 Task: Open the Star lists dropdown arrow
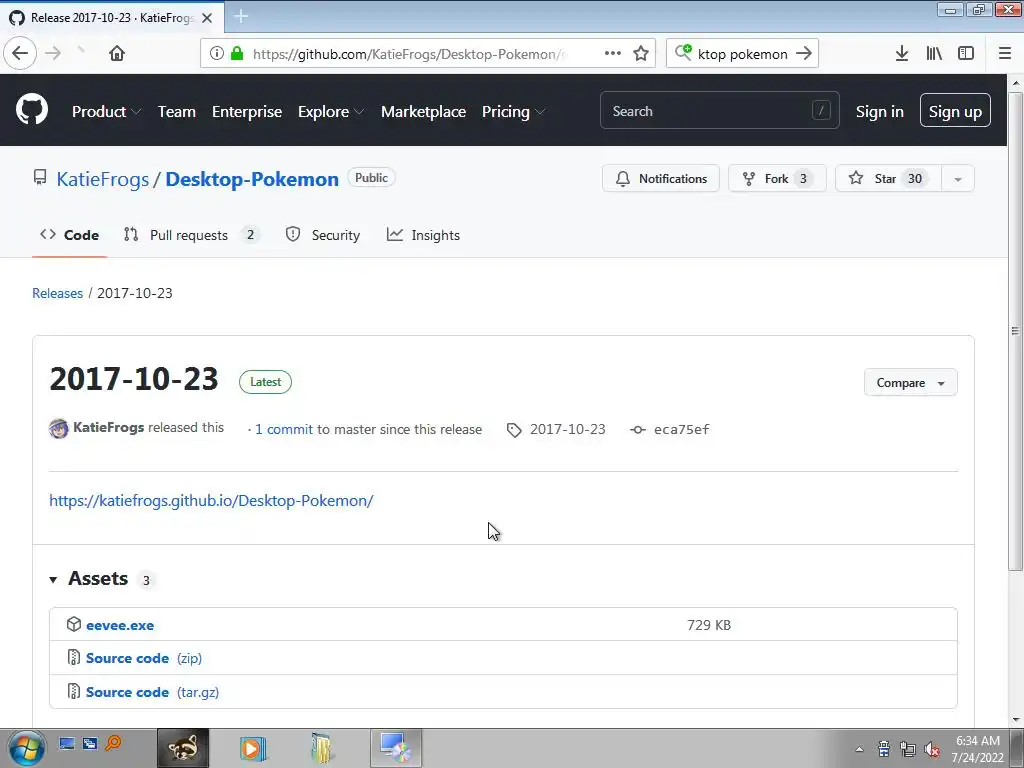957,179
